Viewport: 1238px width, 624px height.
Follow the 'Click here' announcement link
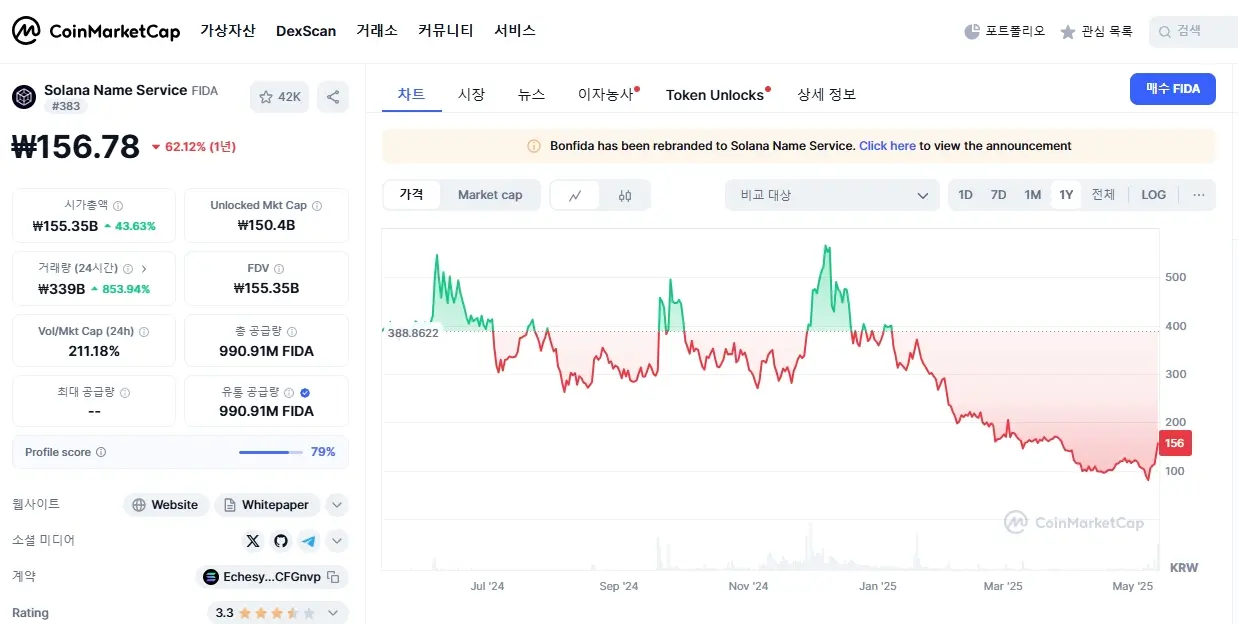[x=887, y=146]
